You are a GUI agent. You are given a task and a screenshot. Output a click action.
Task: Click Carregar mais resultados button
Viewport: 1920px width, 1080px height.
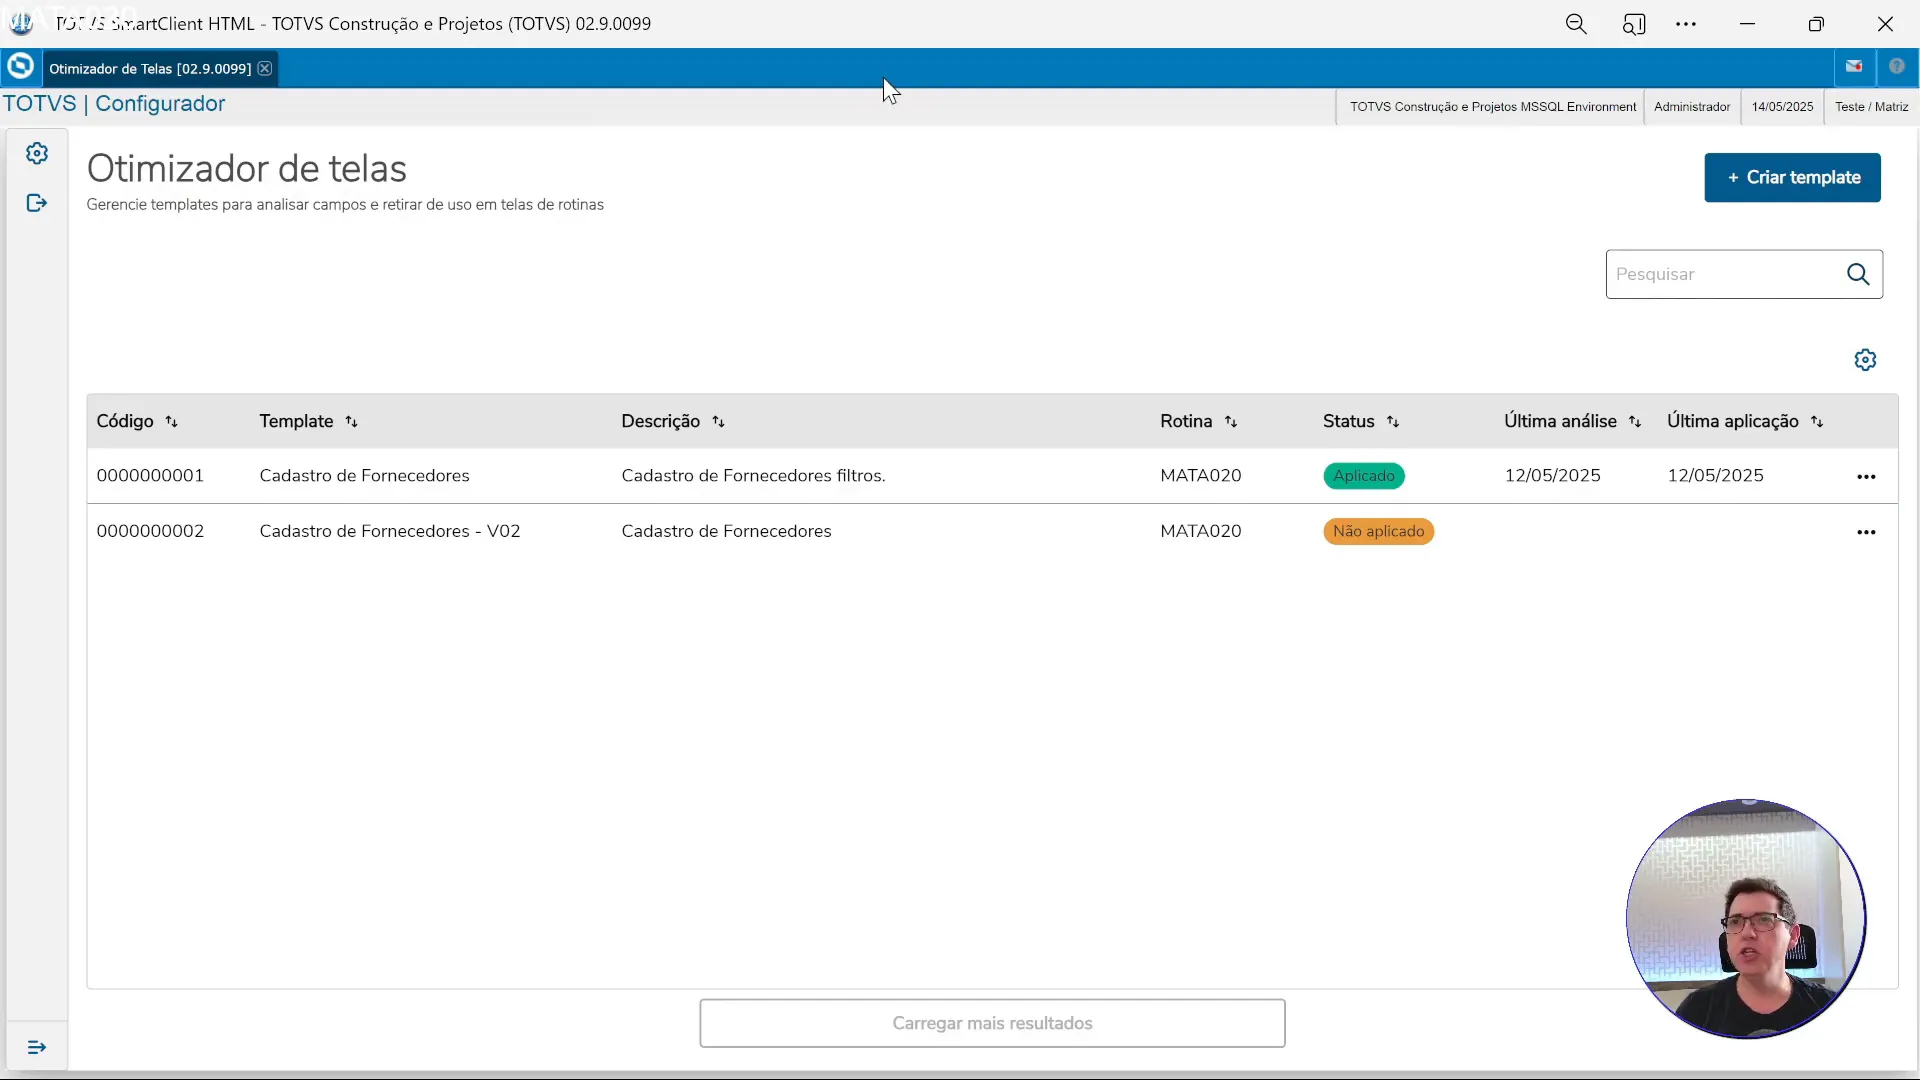click(x=992, y=1023)
